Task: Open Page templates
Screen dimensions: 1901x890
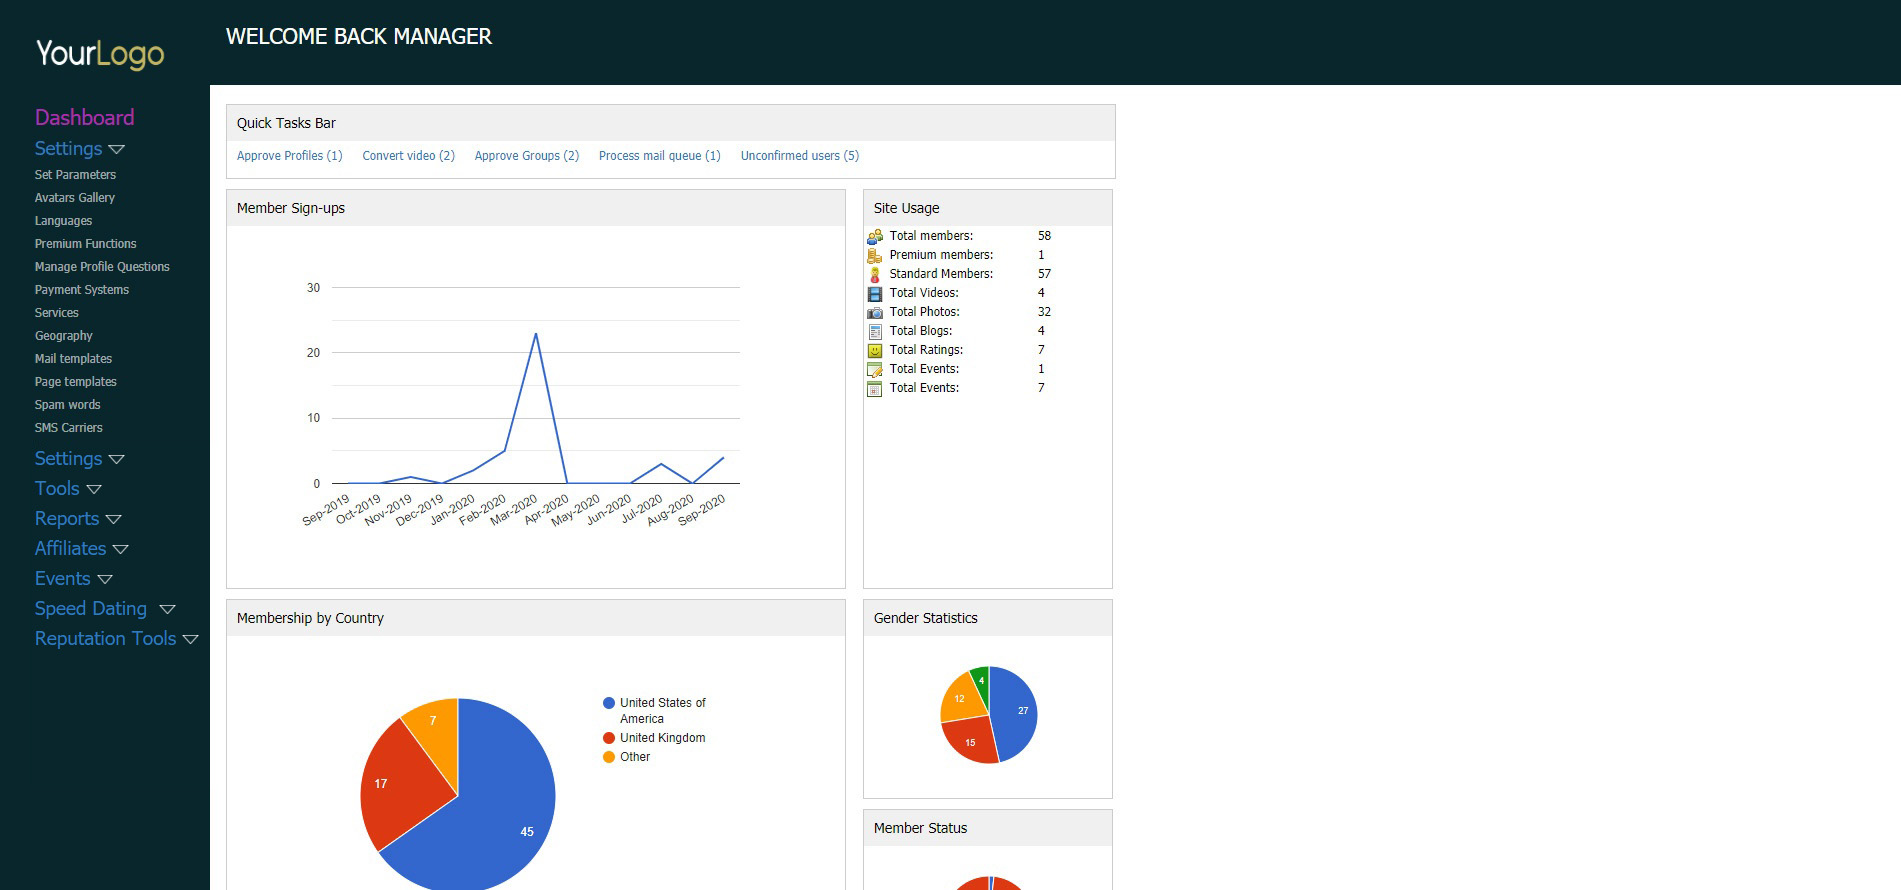Action: (x=76, y=382)
